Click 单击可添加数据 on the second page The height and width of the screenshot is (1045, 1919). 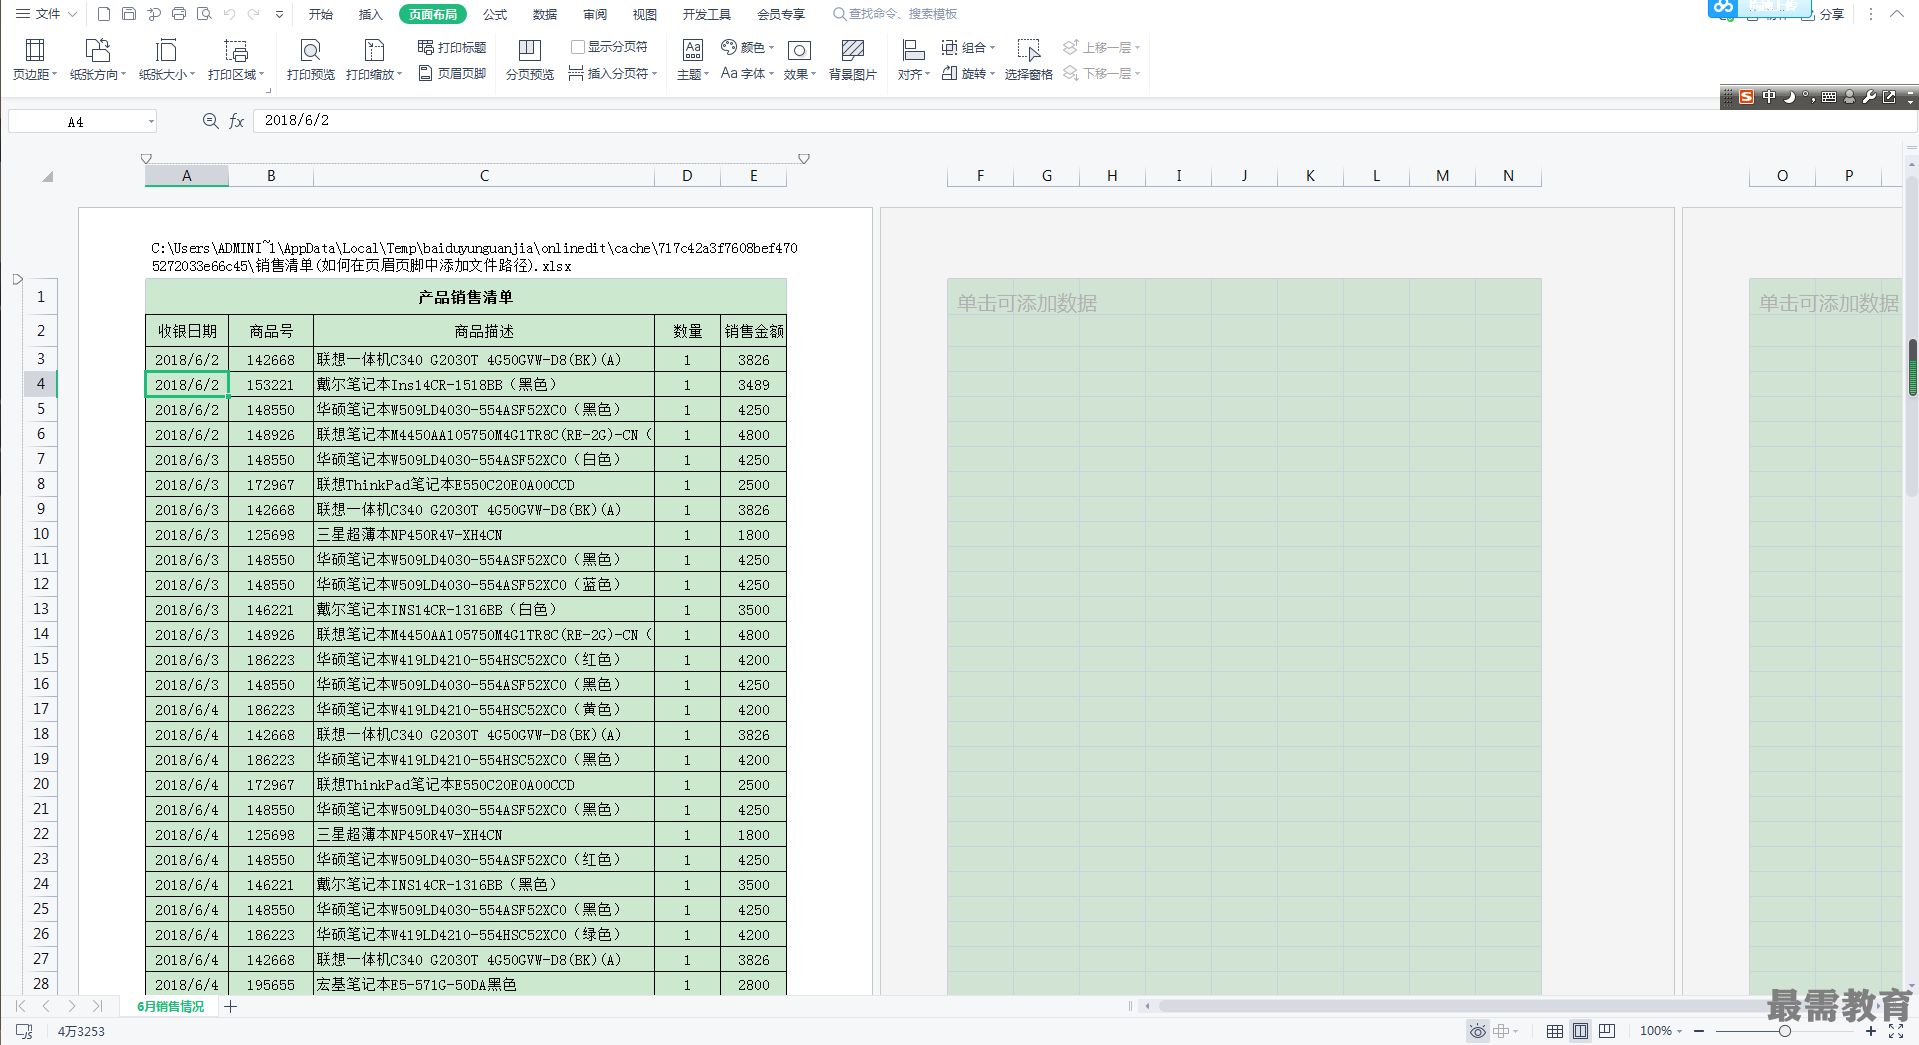[x=1027, y=303]
